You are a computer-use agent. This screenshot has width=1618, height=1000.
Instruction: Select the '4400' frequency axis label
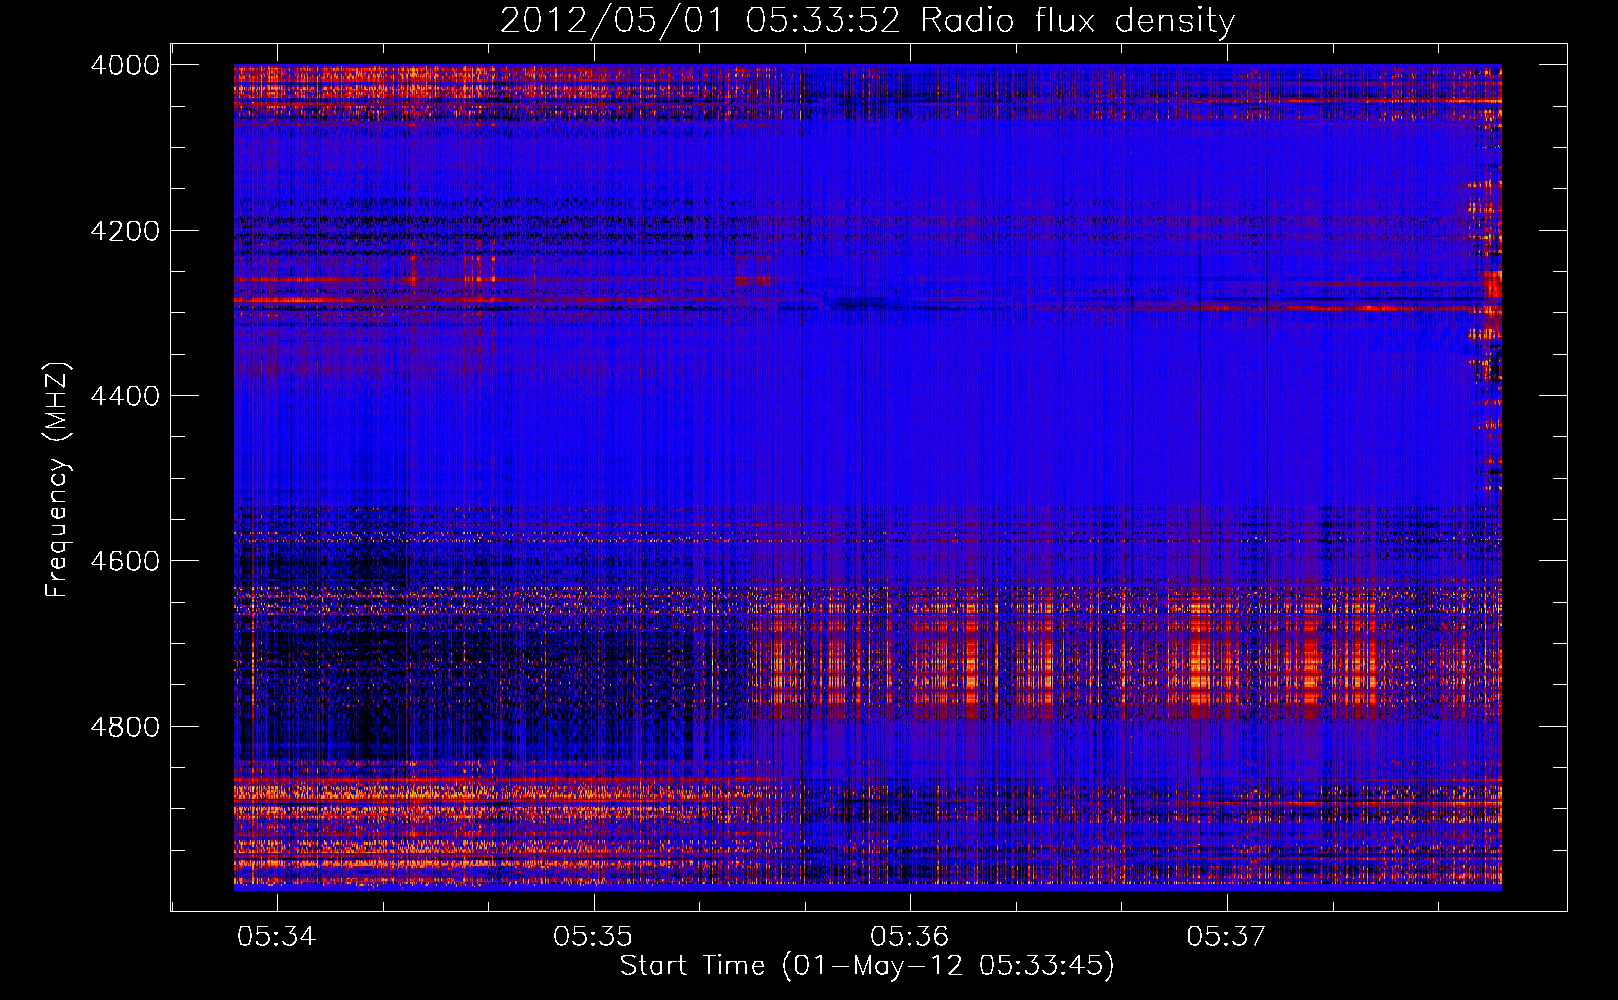pyautogui.click(x=125, y=396)
